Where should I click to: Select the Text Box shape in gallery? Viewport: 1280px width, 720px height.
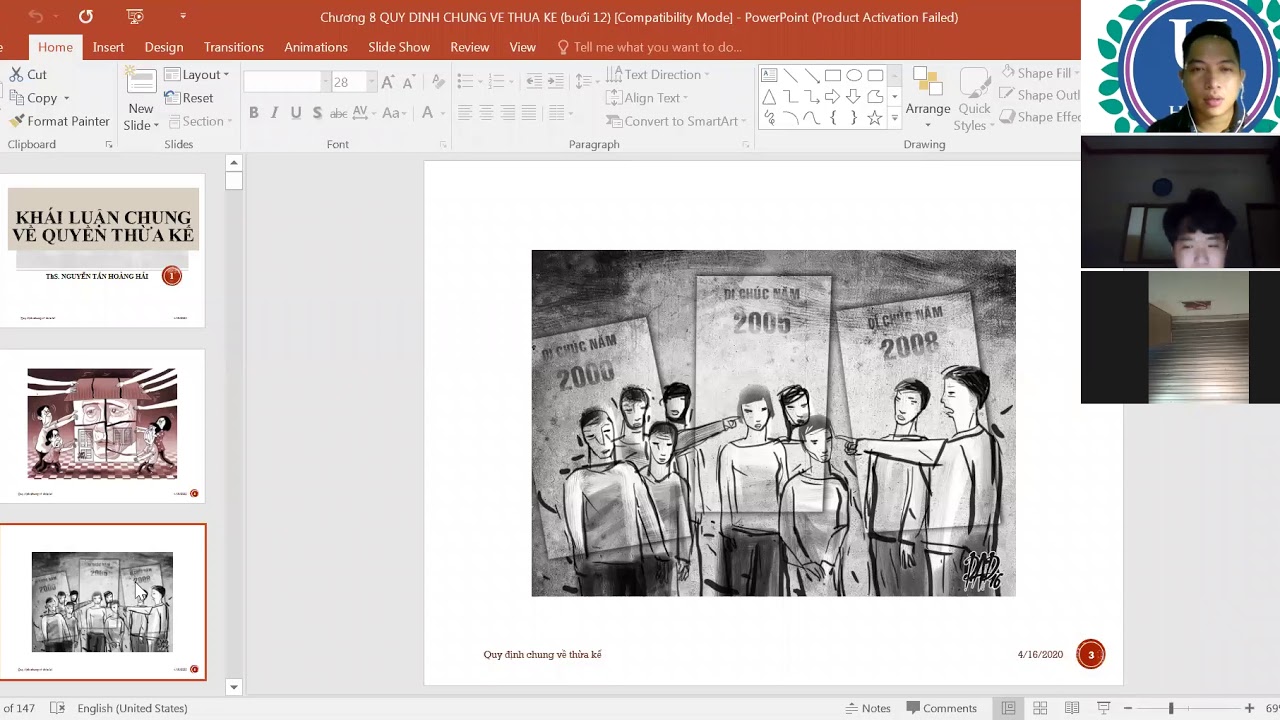pos(769,75)
